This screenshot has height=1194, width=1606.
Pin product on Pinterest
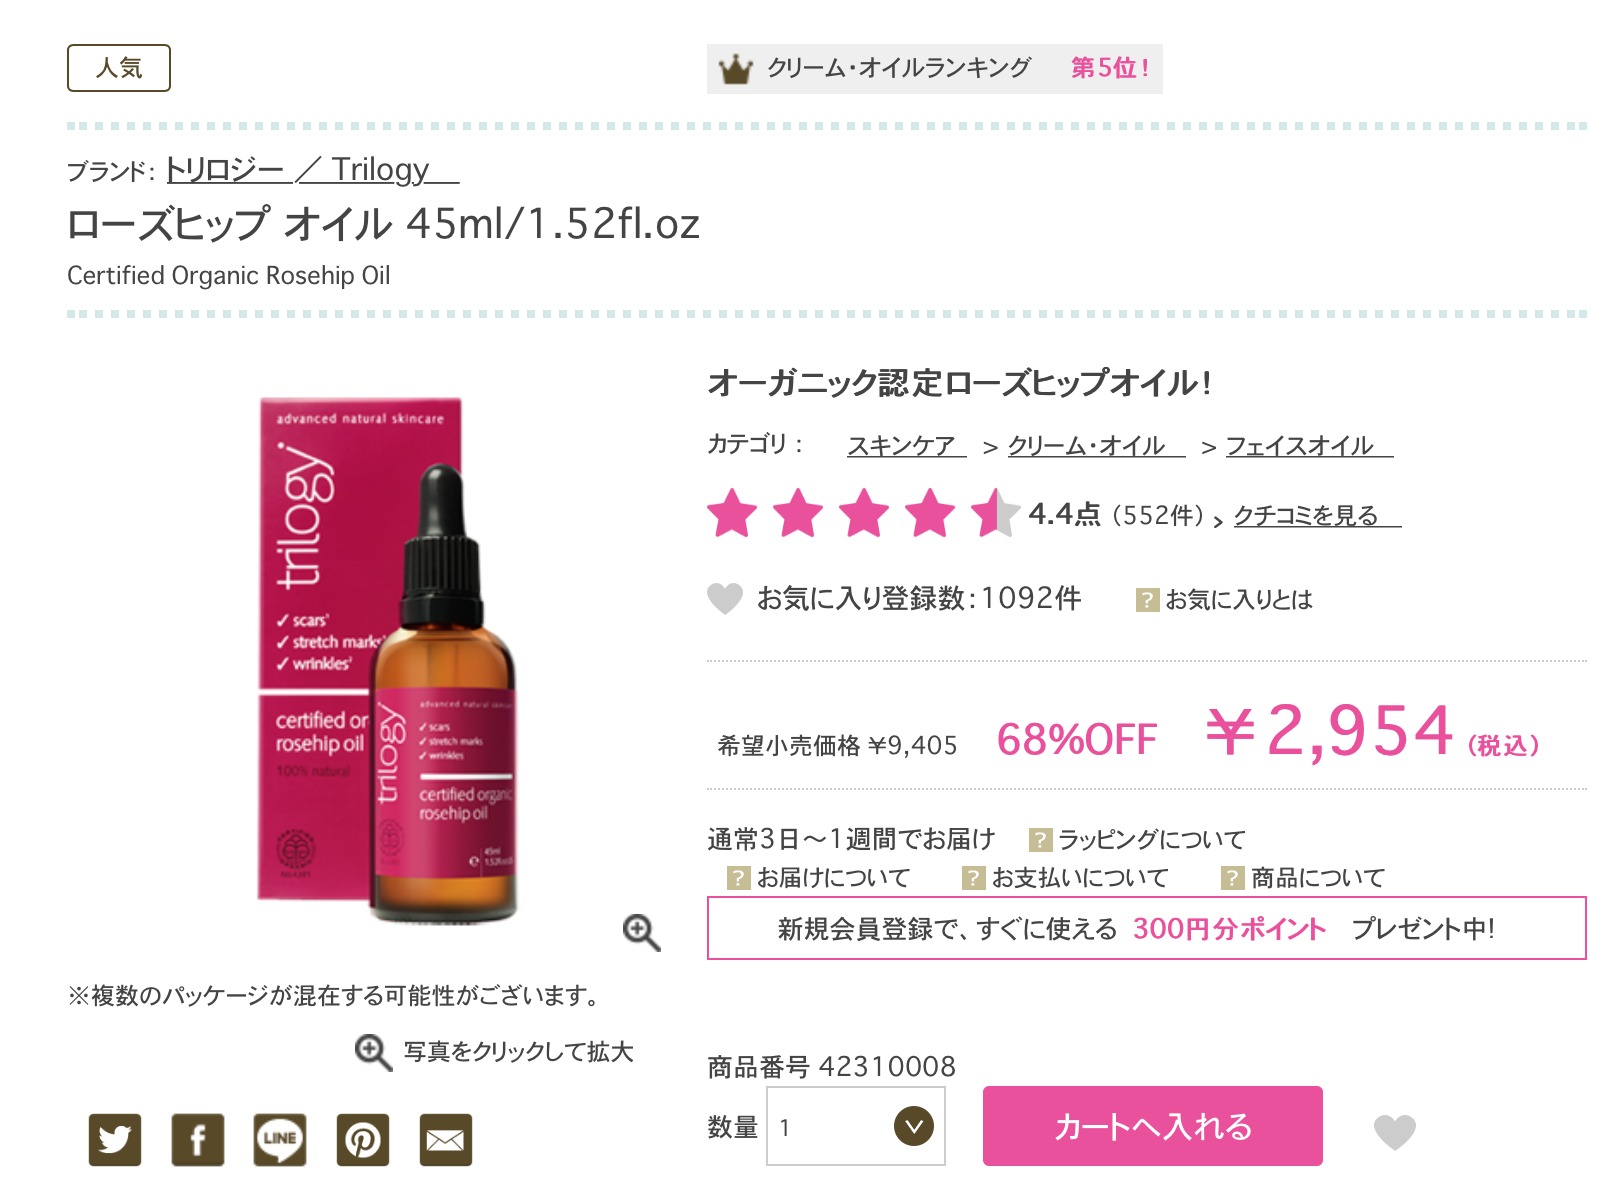point(363,1139)
